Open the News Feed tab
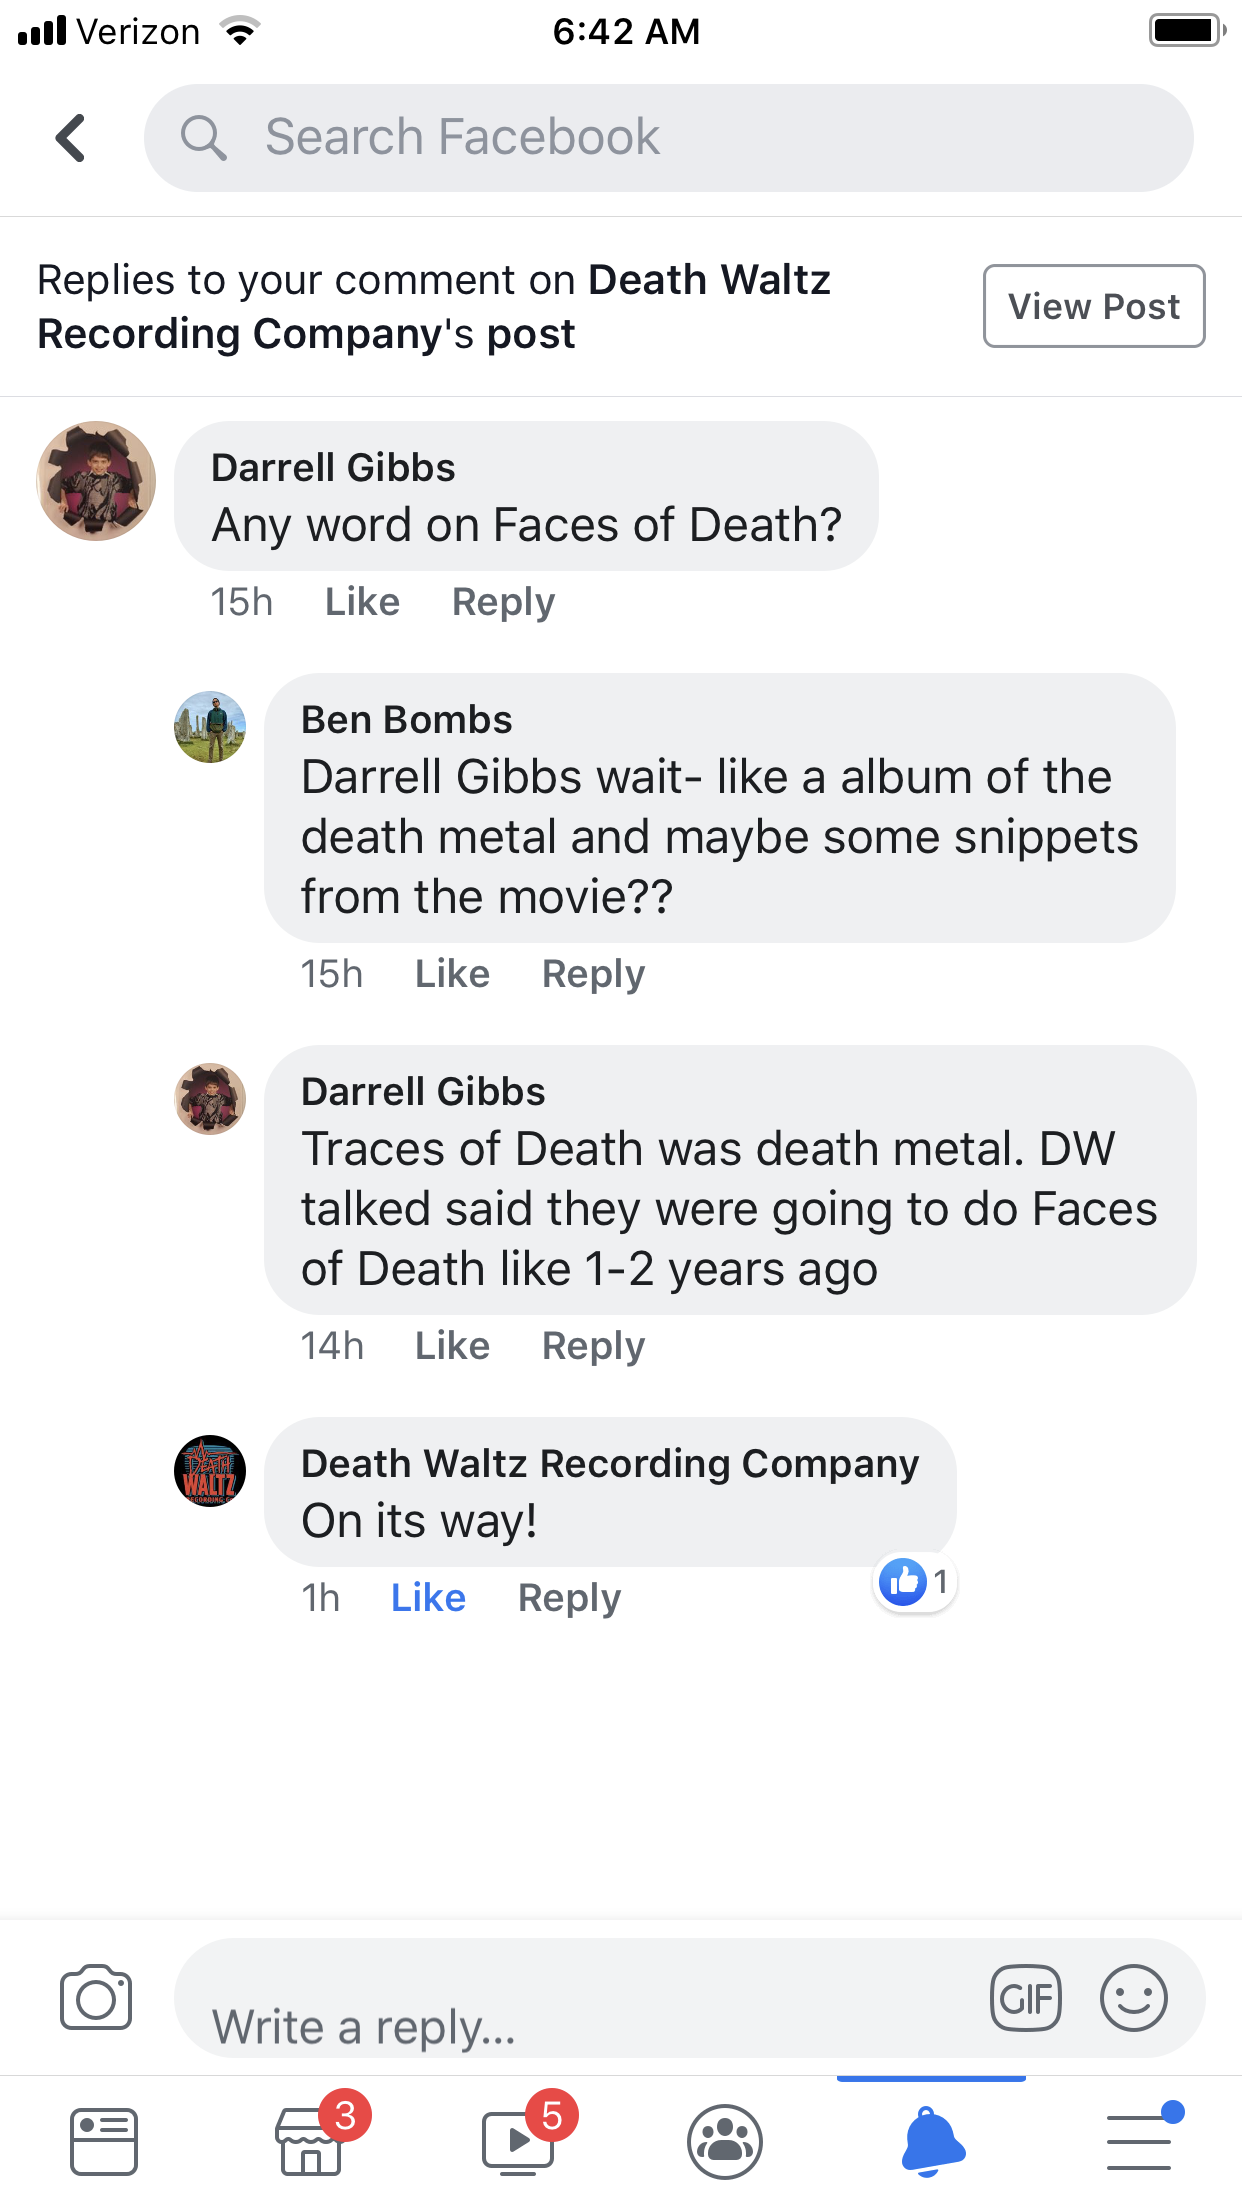The height and width of the screenshot is (2208, 1242). tap(104, 2142)
